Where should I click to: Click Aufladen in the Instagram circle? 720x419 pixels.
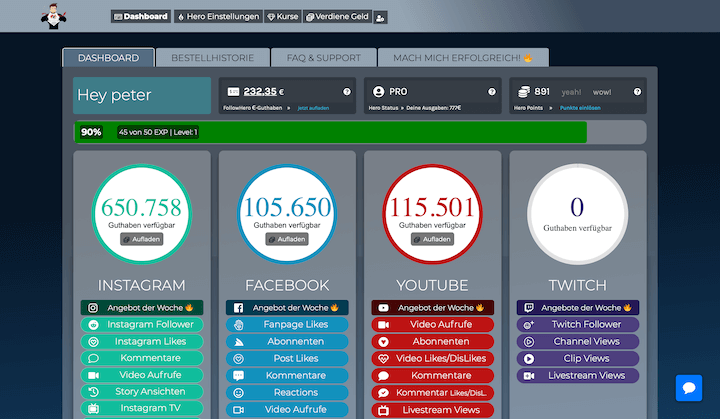[142, 239]
